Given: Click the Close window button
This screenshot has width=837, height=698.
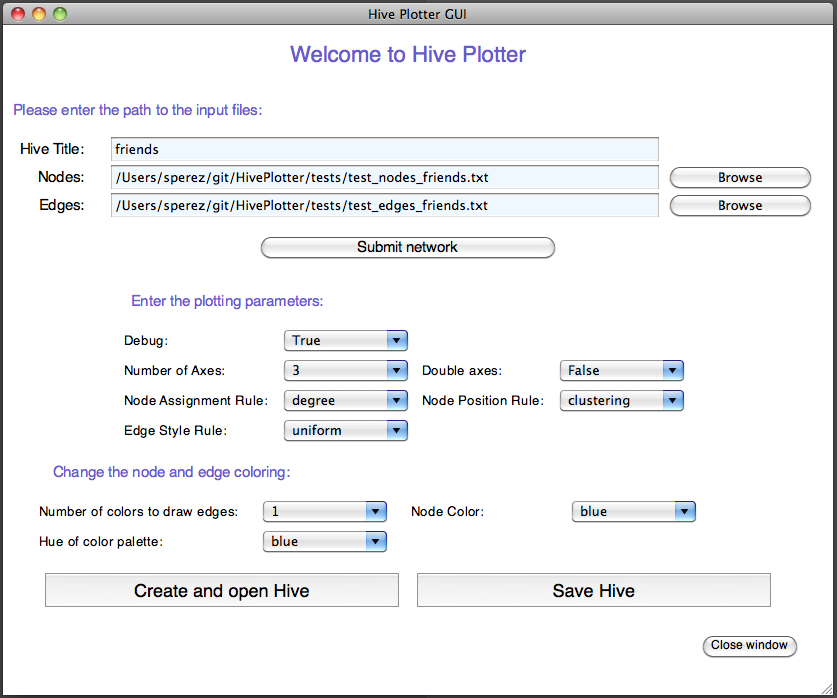Looking at the screenshot, I should (x=749, y=645).
